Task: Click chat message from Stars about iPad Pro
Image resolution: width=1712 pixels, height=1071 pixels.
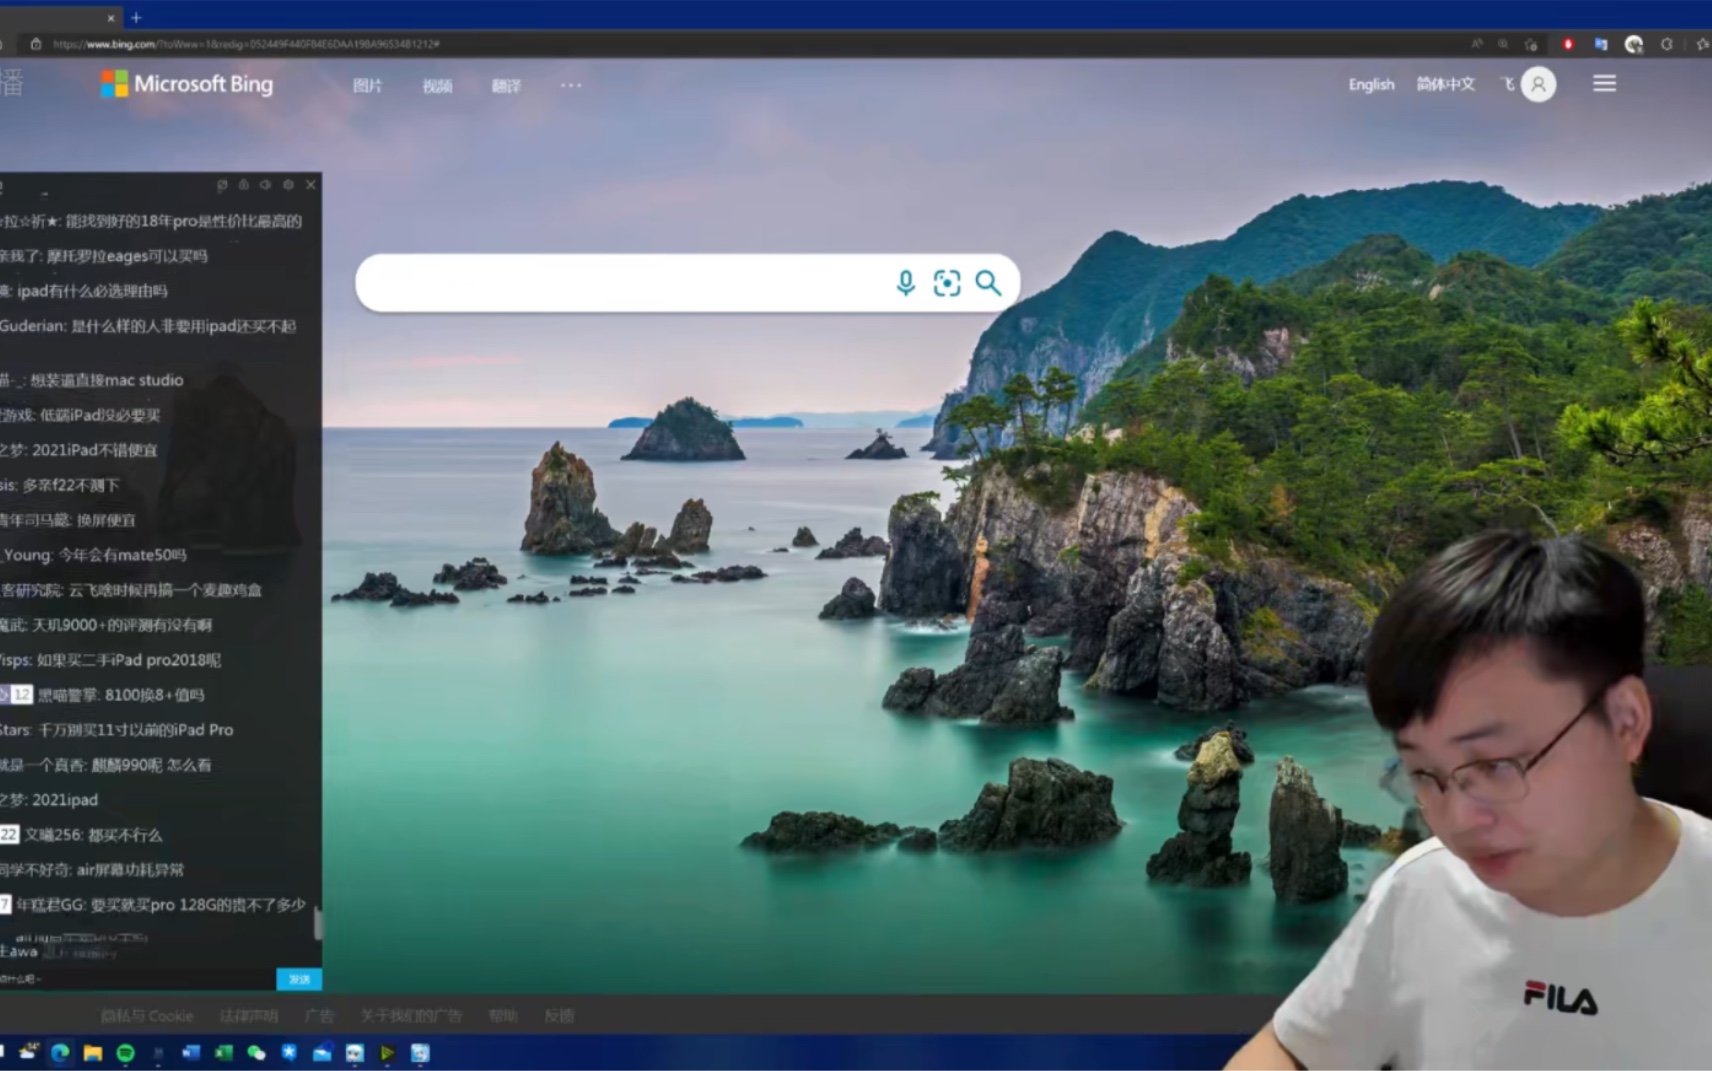Action: 117,730
